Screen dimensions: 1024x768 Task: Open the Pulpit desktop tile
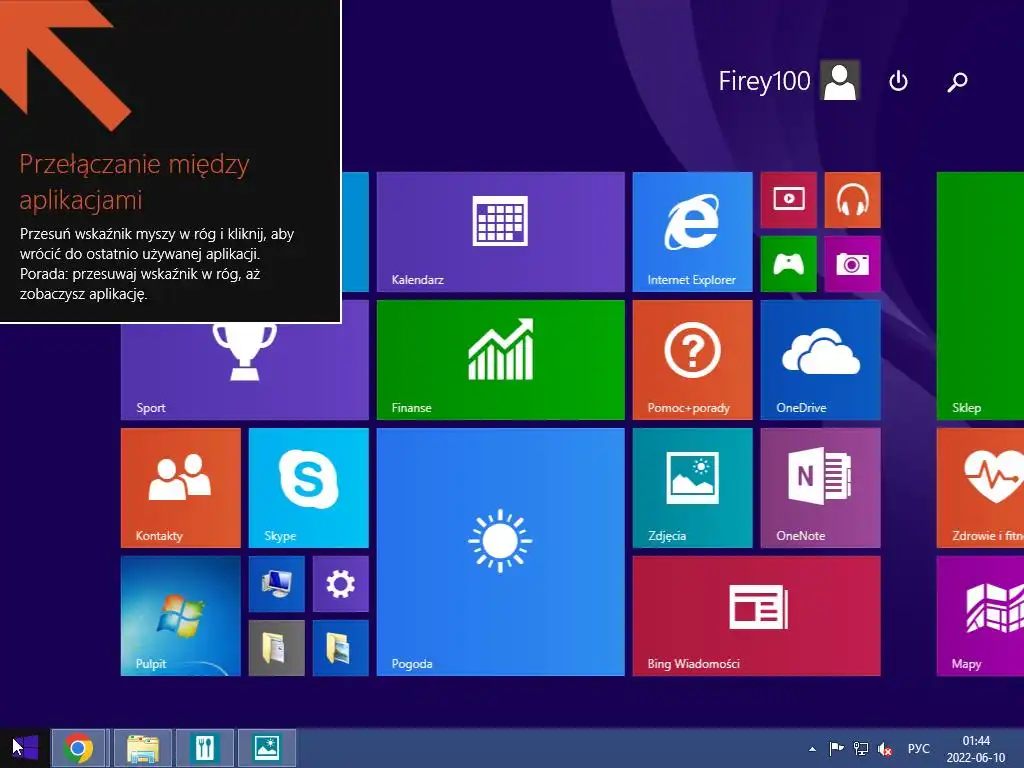tap(180, 616)
